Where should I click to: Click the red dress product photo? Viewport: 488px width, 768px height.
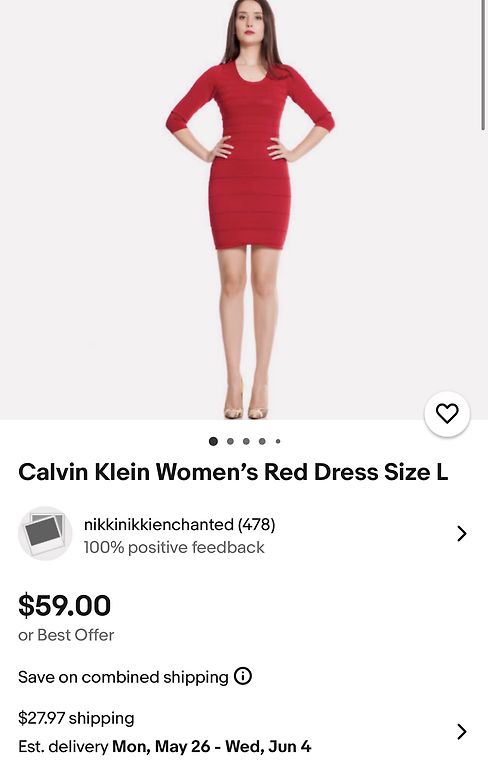tap(244, 210)
